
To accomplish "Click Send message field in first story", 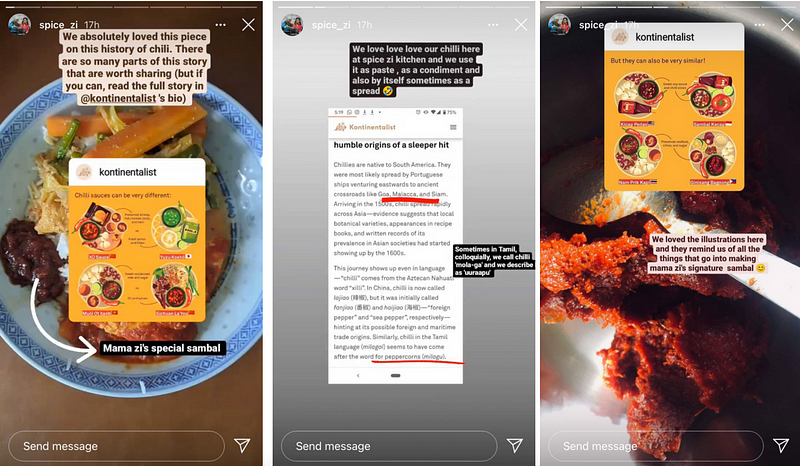I will pos(116,446).
